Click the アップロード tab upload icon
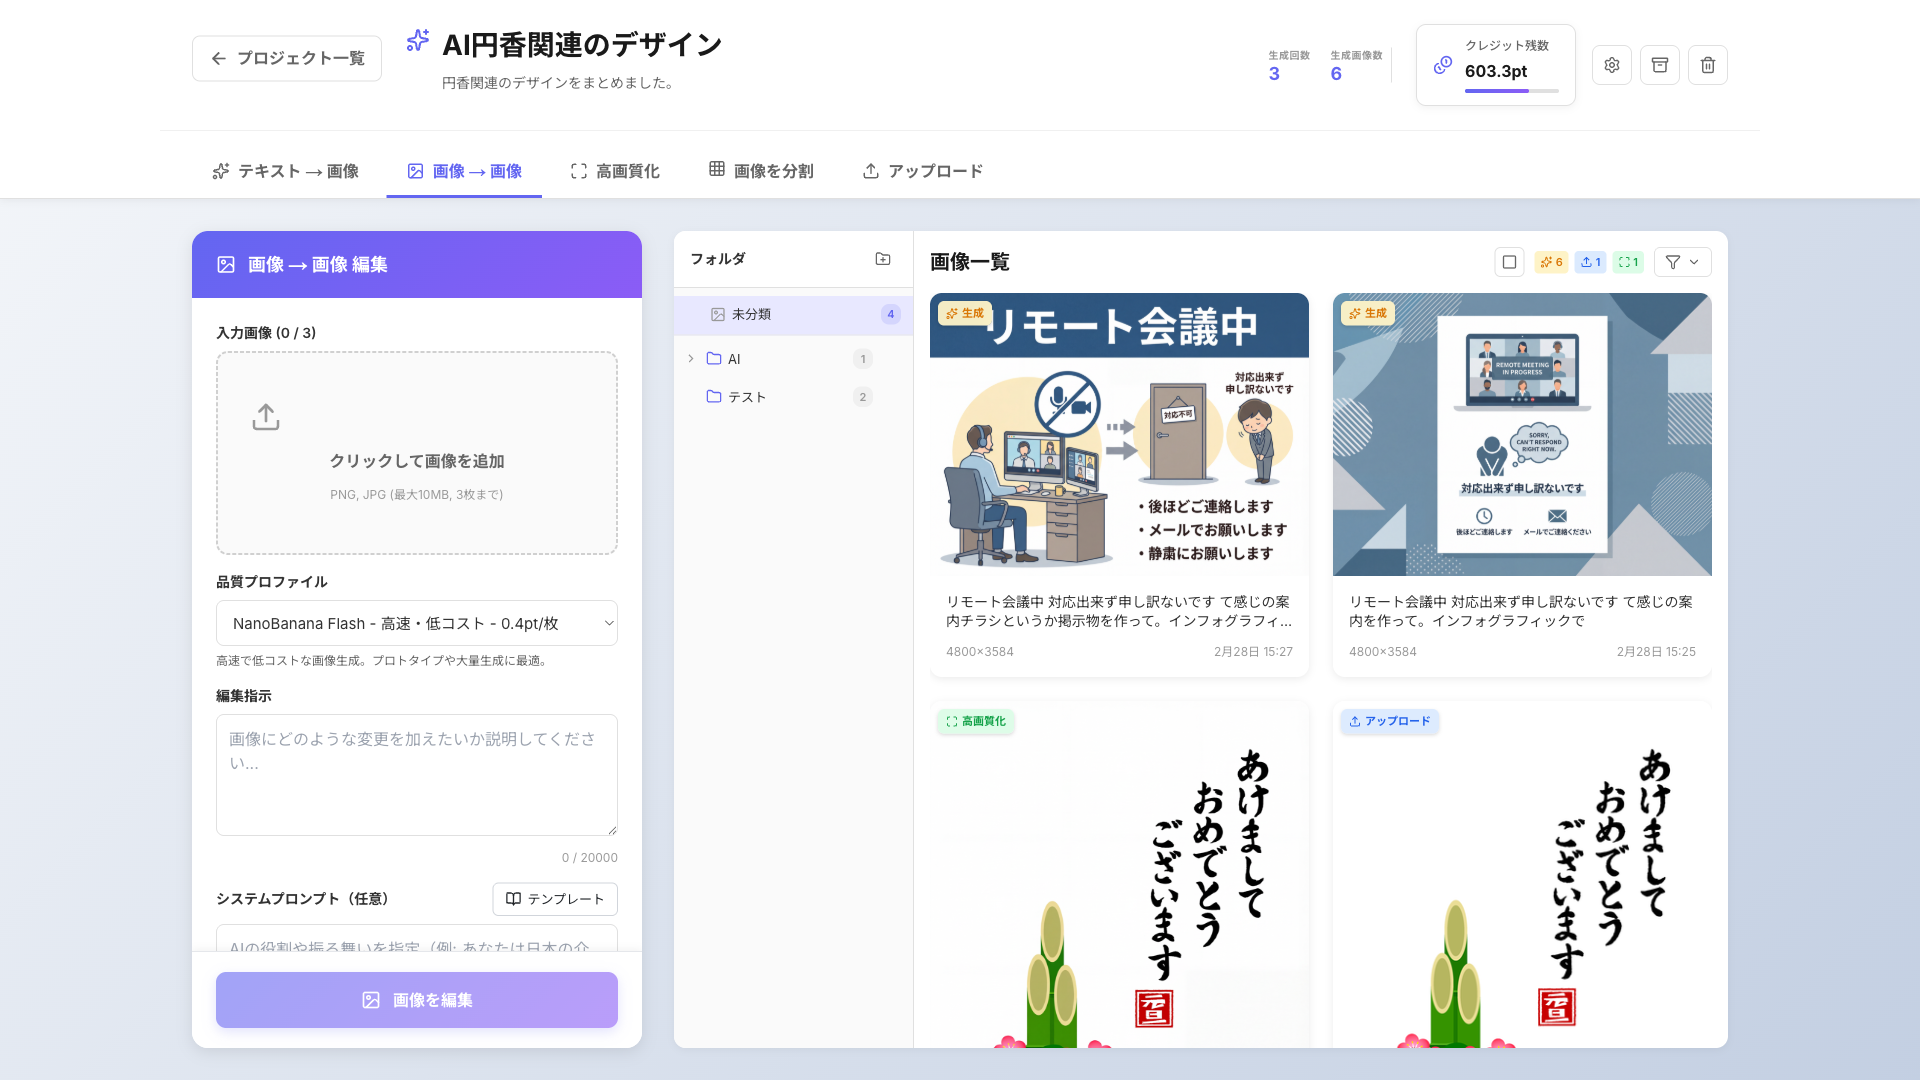Screen dimensions: 1920x1080 coord(871,171)
